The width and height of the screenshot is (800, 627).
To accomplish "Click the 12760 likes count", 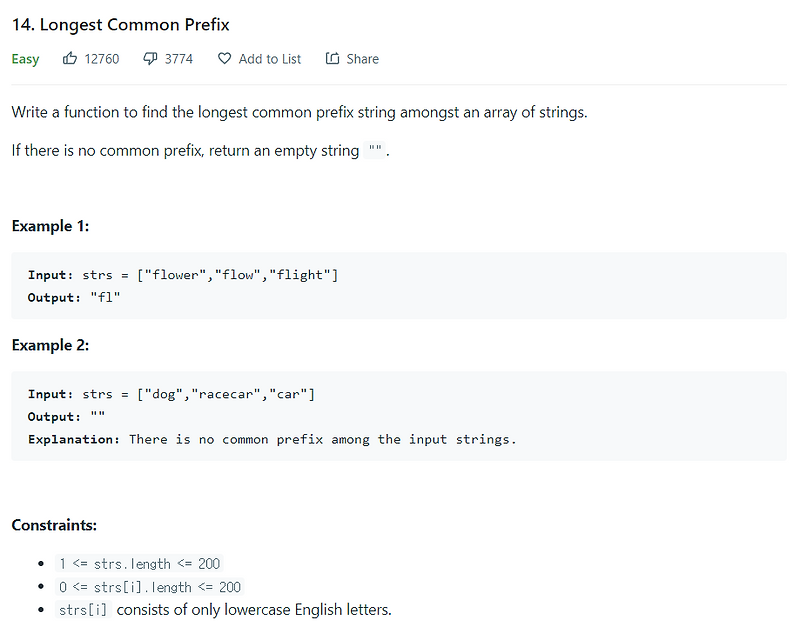I will [x=102, y=59].
